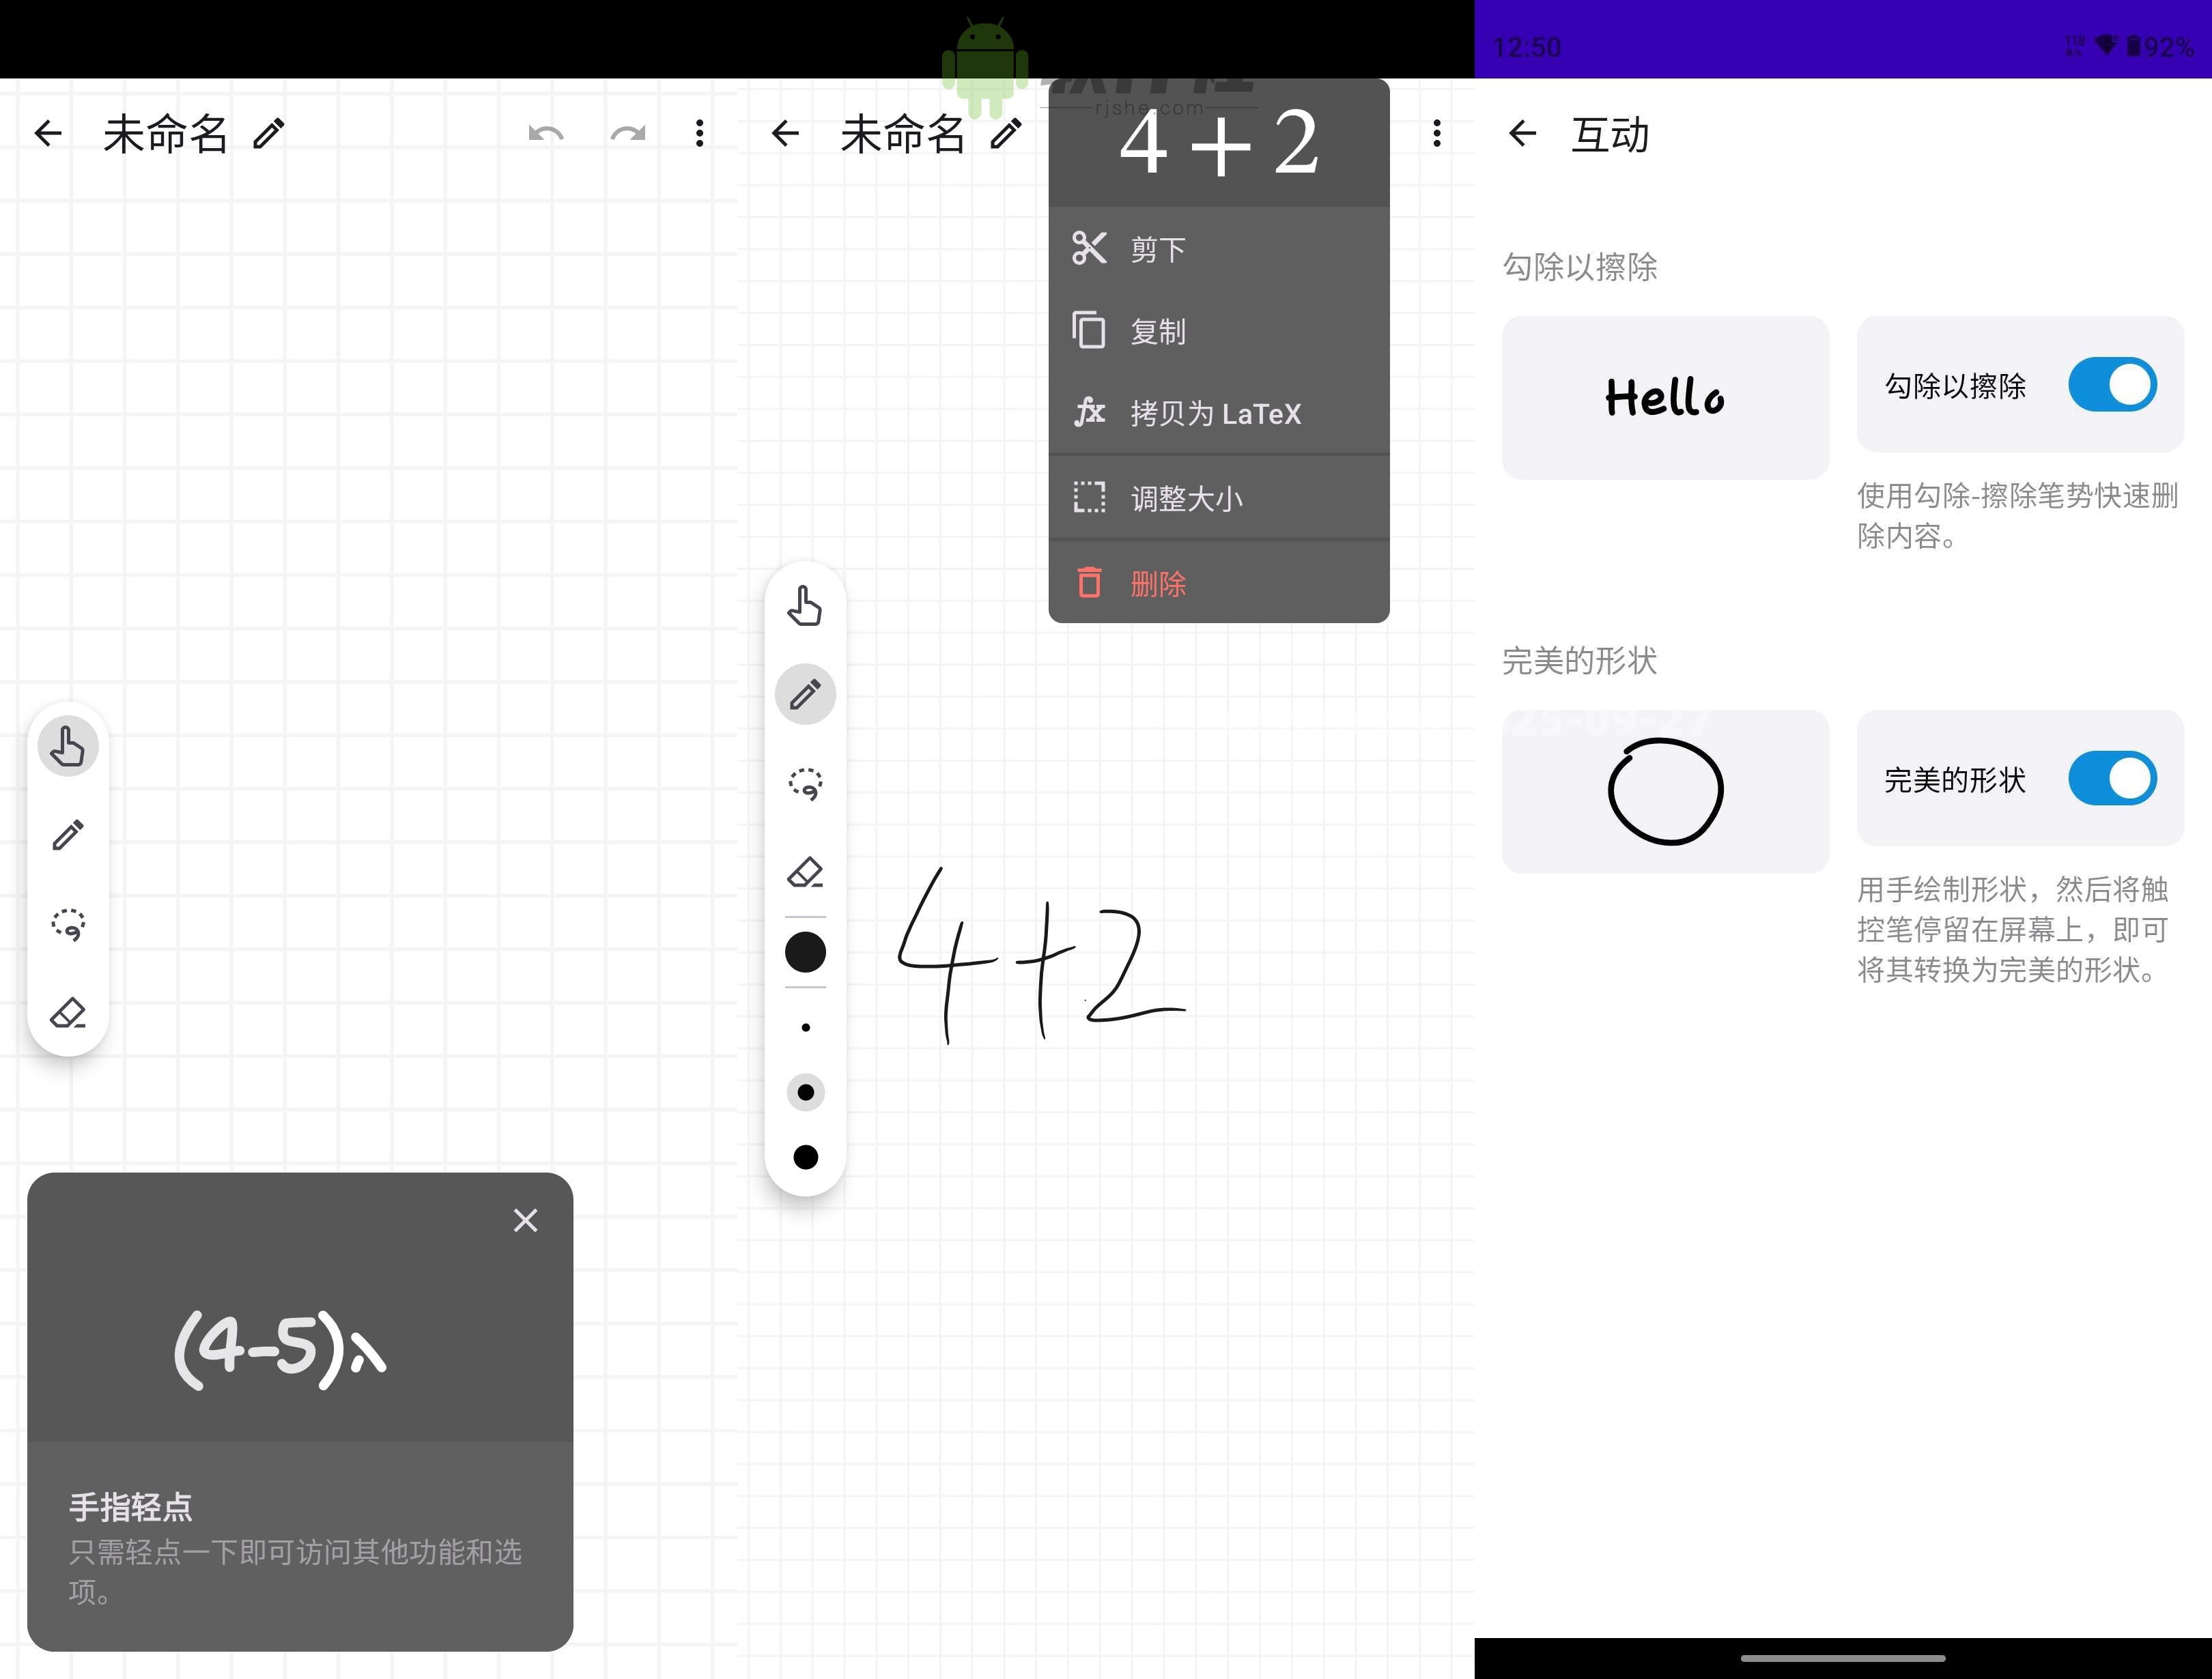Select the lasso selection tool
Viewport: 2212px width, 1679px height.
click(x=805, y=784)
